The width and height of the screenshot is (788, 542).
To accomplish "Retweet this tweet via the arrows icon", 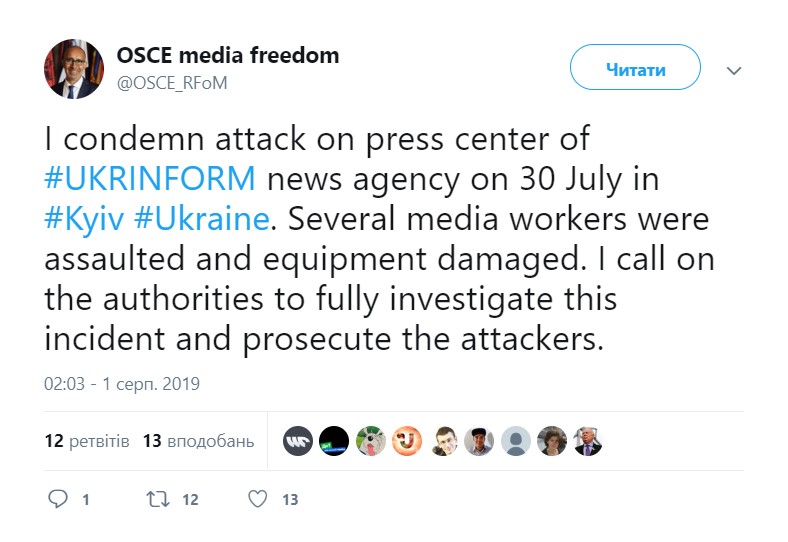I will coord(158,498).
